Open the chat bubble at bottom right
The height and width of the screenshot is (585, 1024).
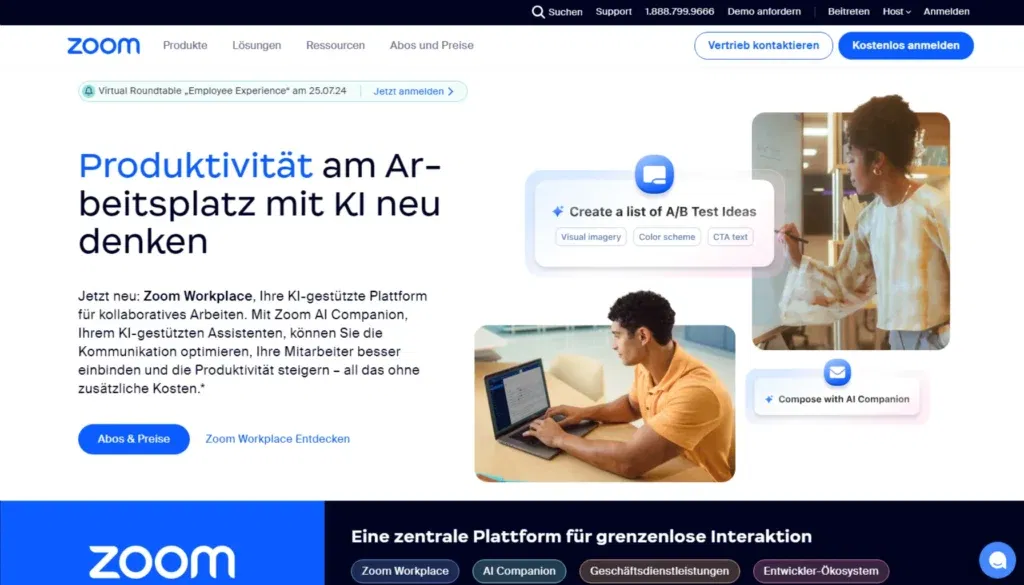click(x=997, y=559)
